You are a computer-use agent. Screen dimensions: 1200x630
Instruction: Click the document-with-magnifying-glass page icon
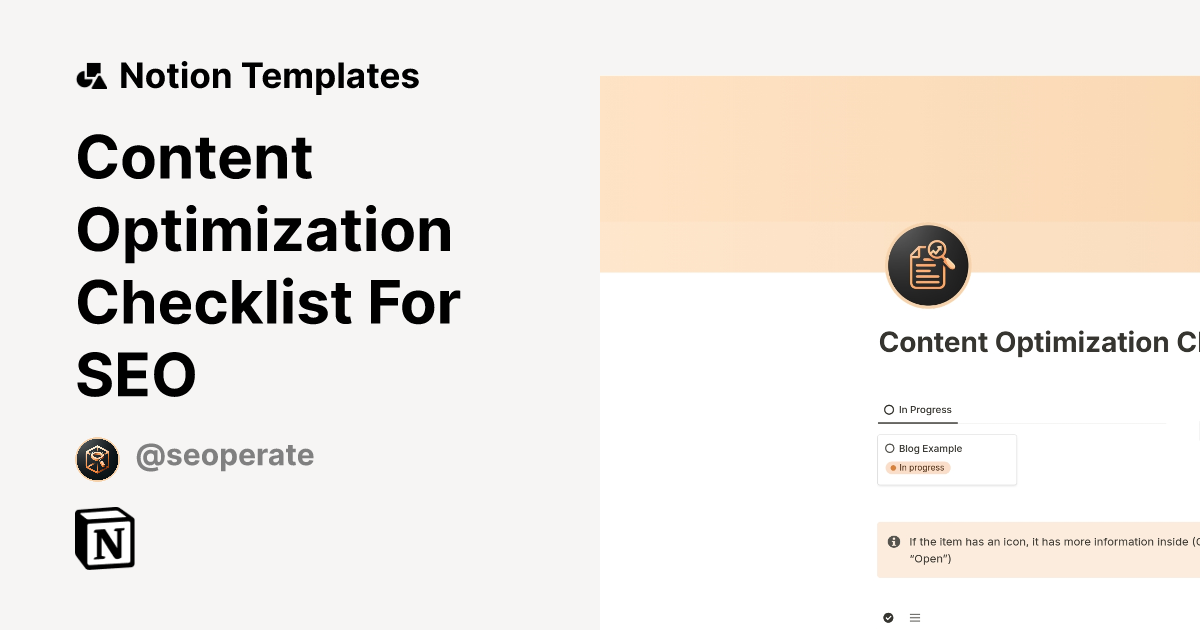(x=928, y=265)
